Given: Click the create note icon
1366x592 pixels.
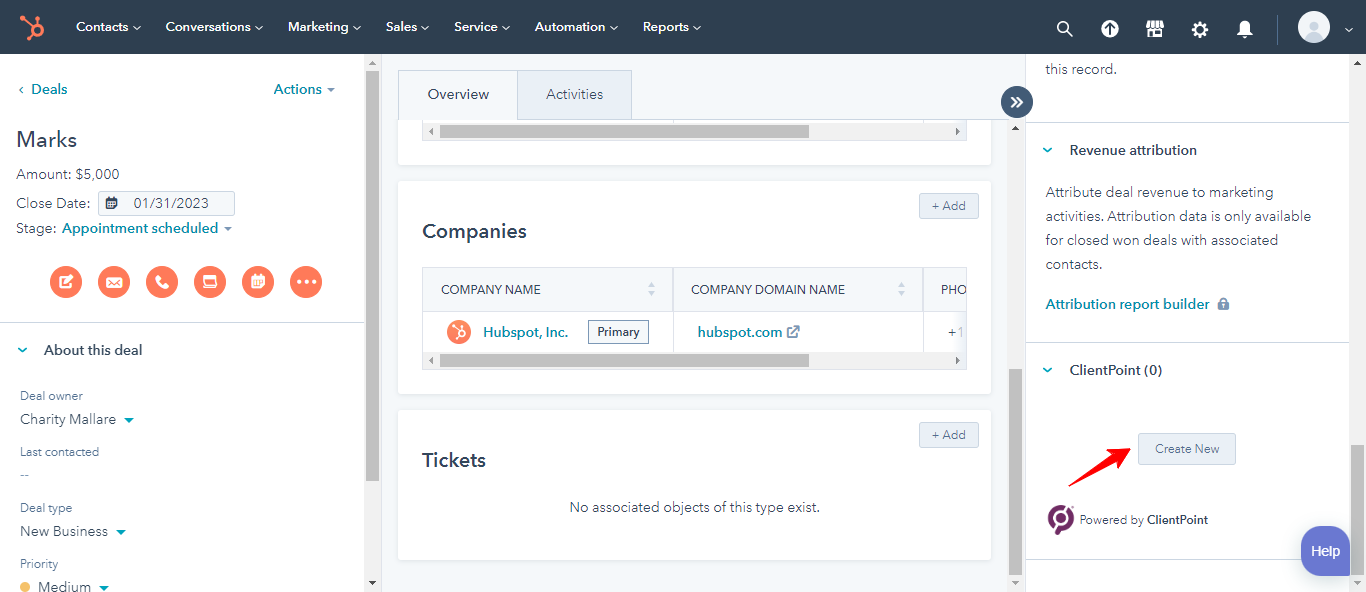Looking at the screenshot, I should coord(66,282).
